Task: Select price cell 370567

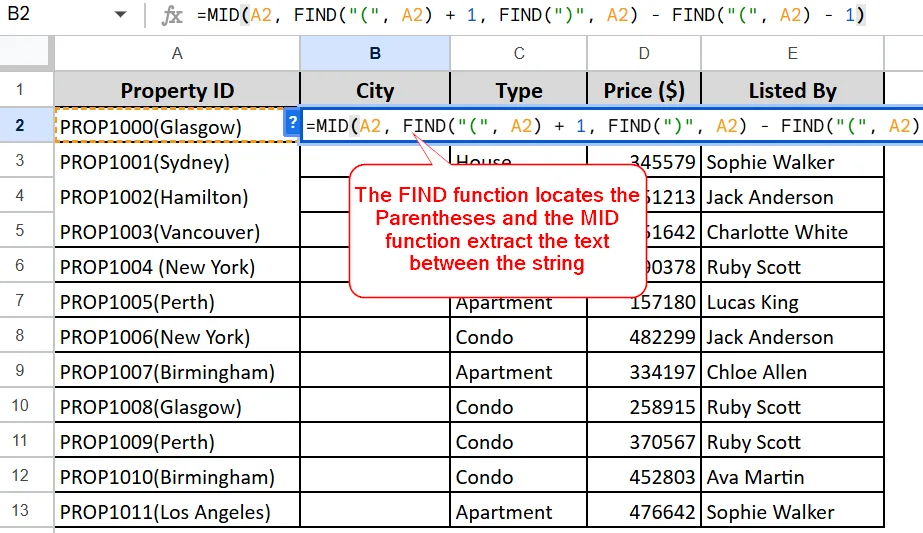Action: [644, 442]
